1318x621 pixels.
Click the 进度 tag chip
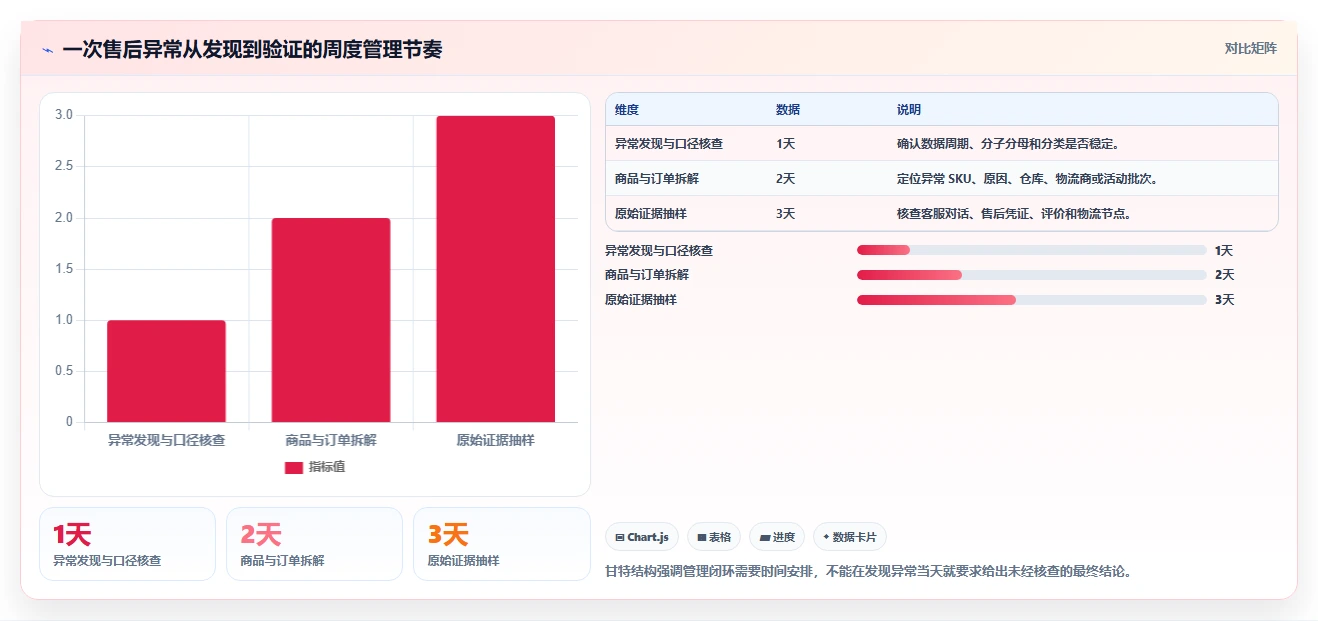pos(777,537)
